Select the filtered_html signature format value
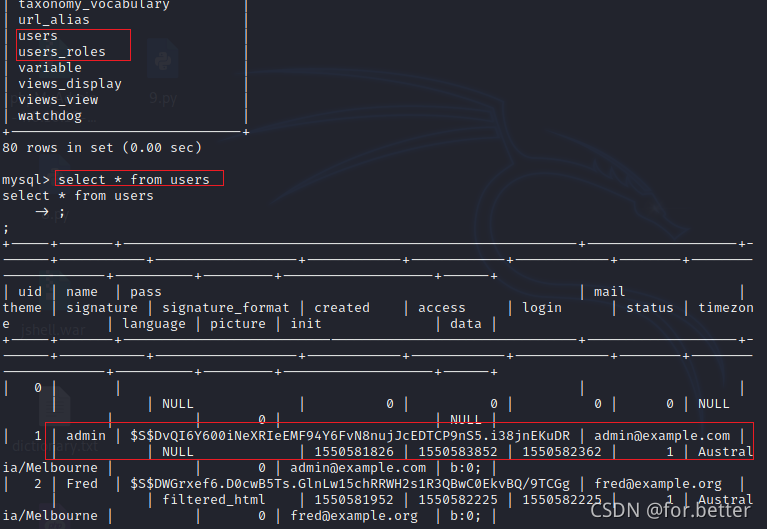 pos(214,500)
